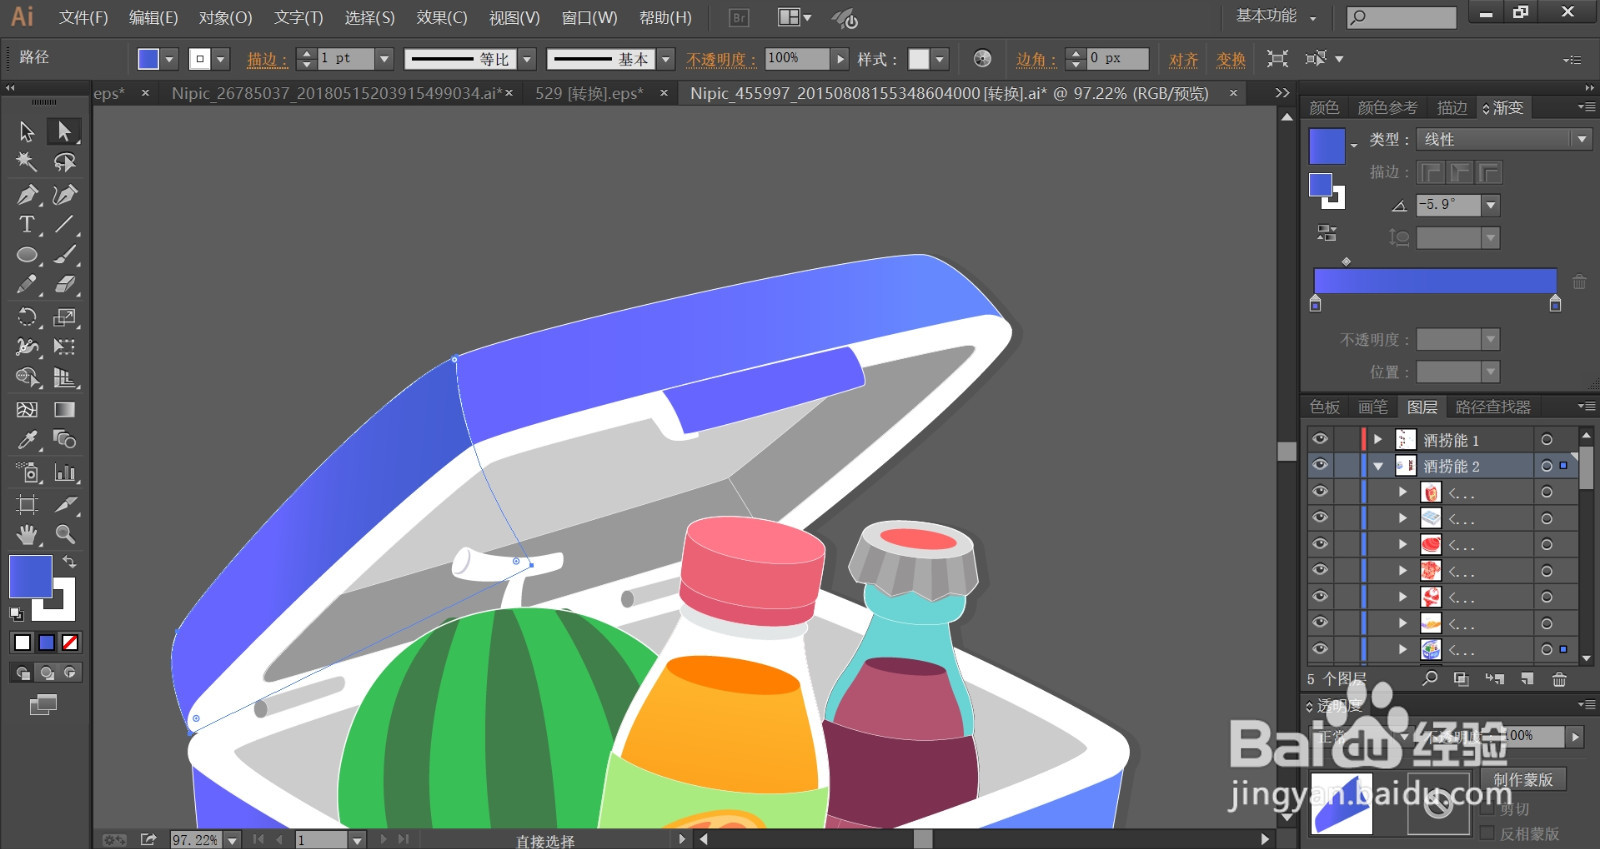The image size is (1600, 849).
Task: Select the Line Segment tool
Action: pos(64,224)
